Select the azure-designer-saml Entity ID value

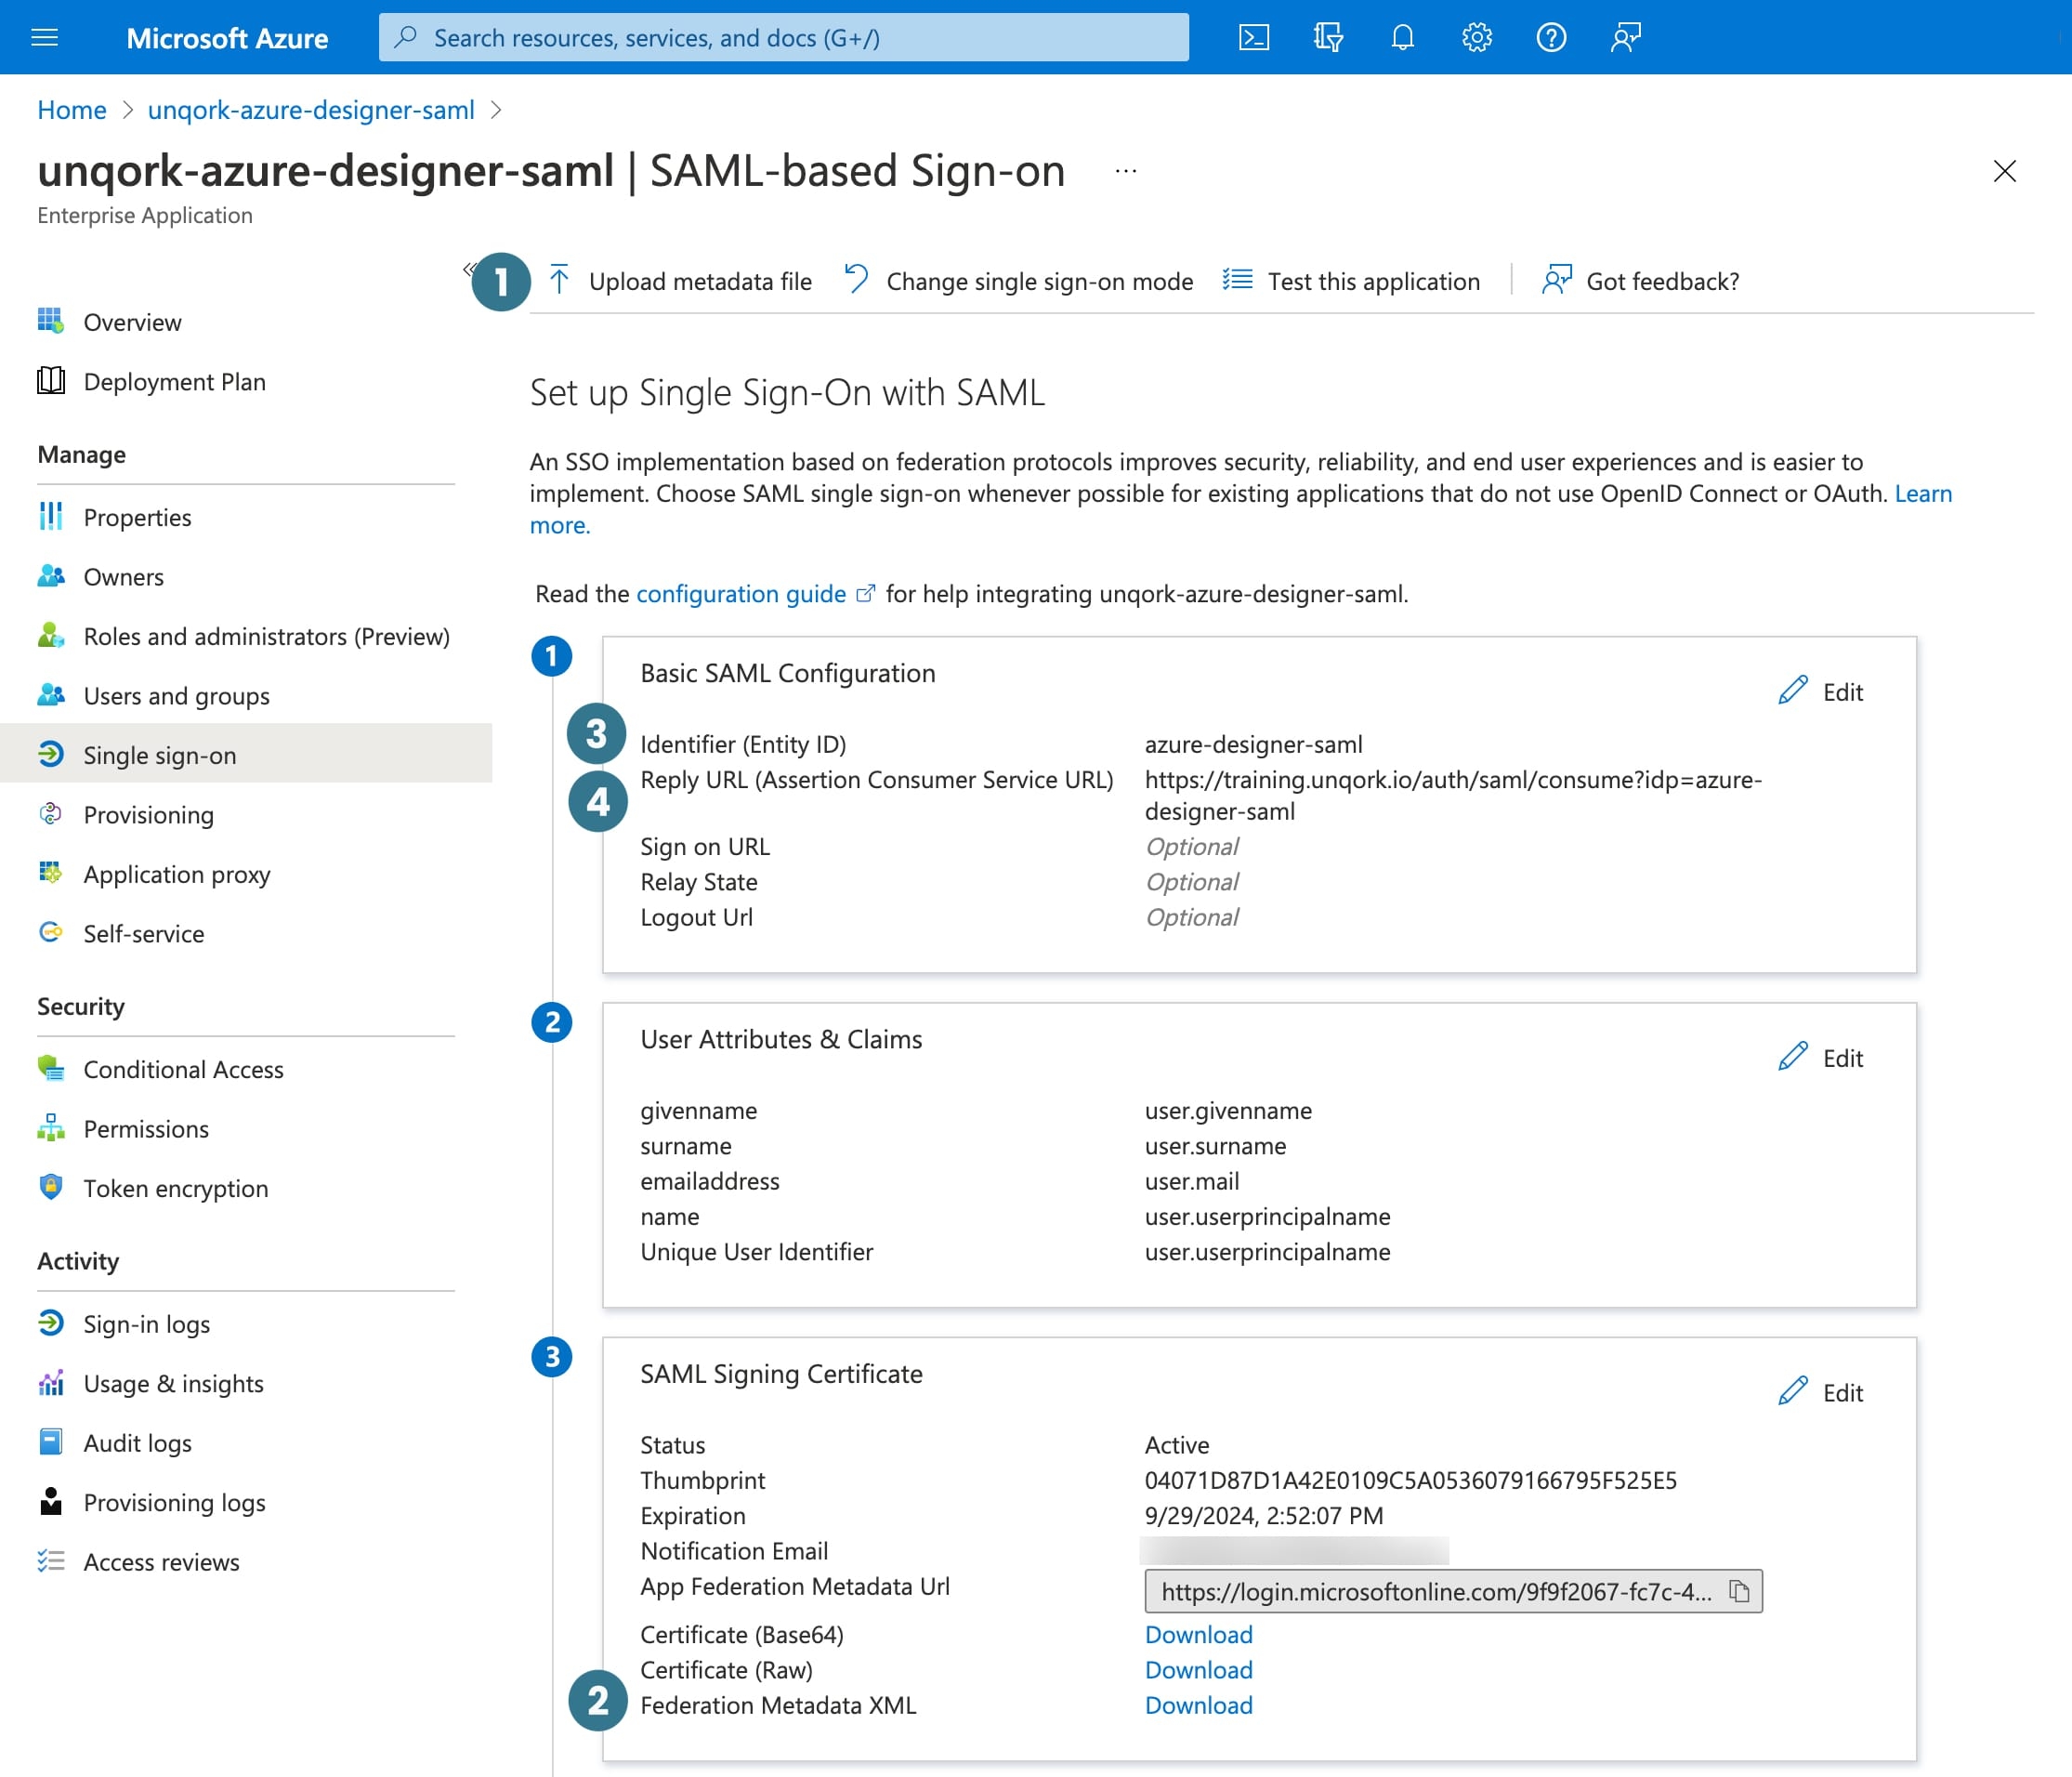tap(1254, 745)
